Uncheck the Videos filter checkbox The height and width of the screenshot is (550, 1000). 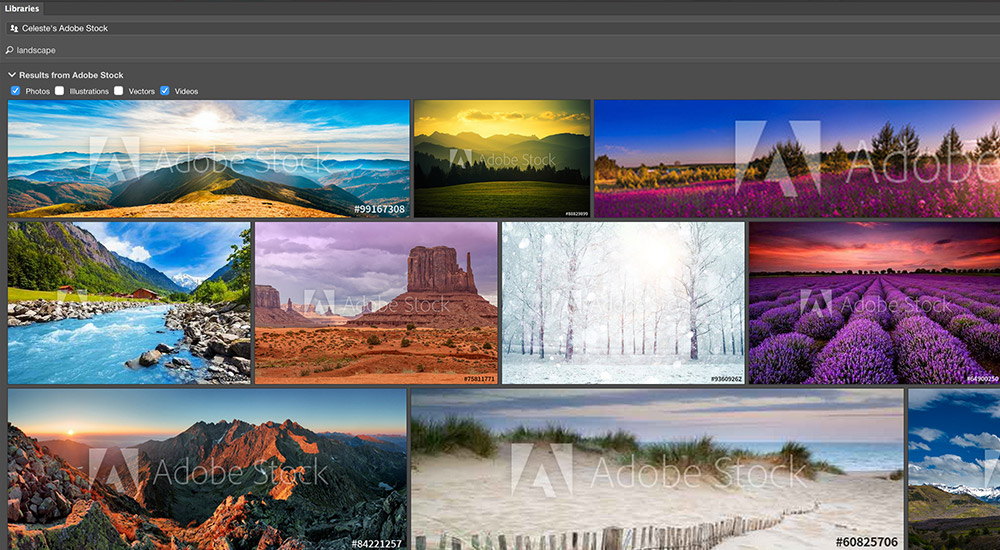165,91
